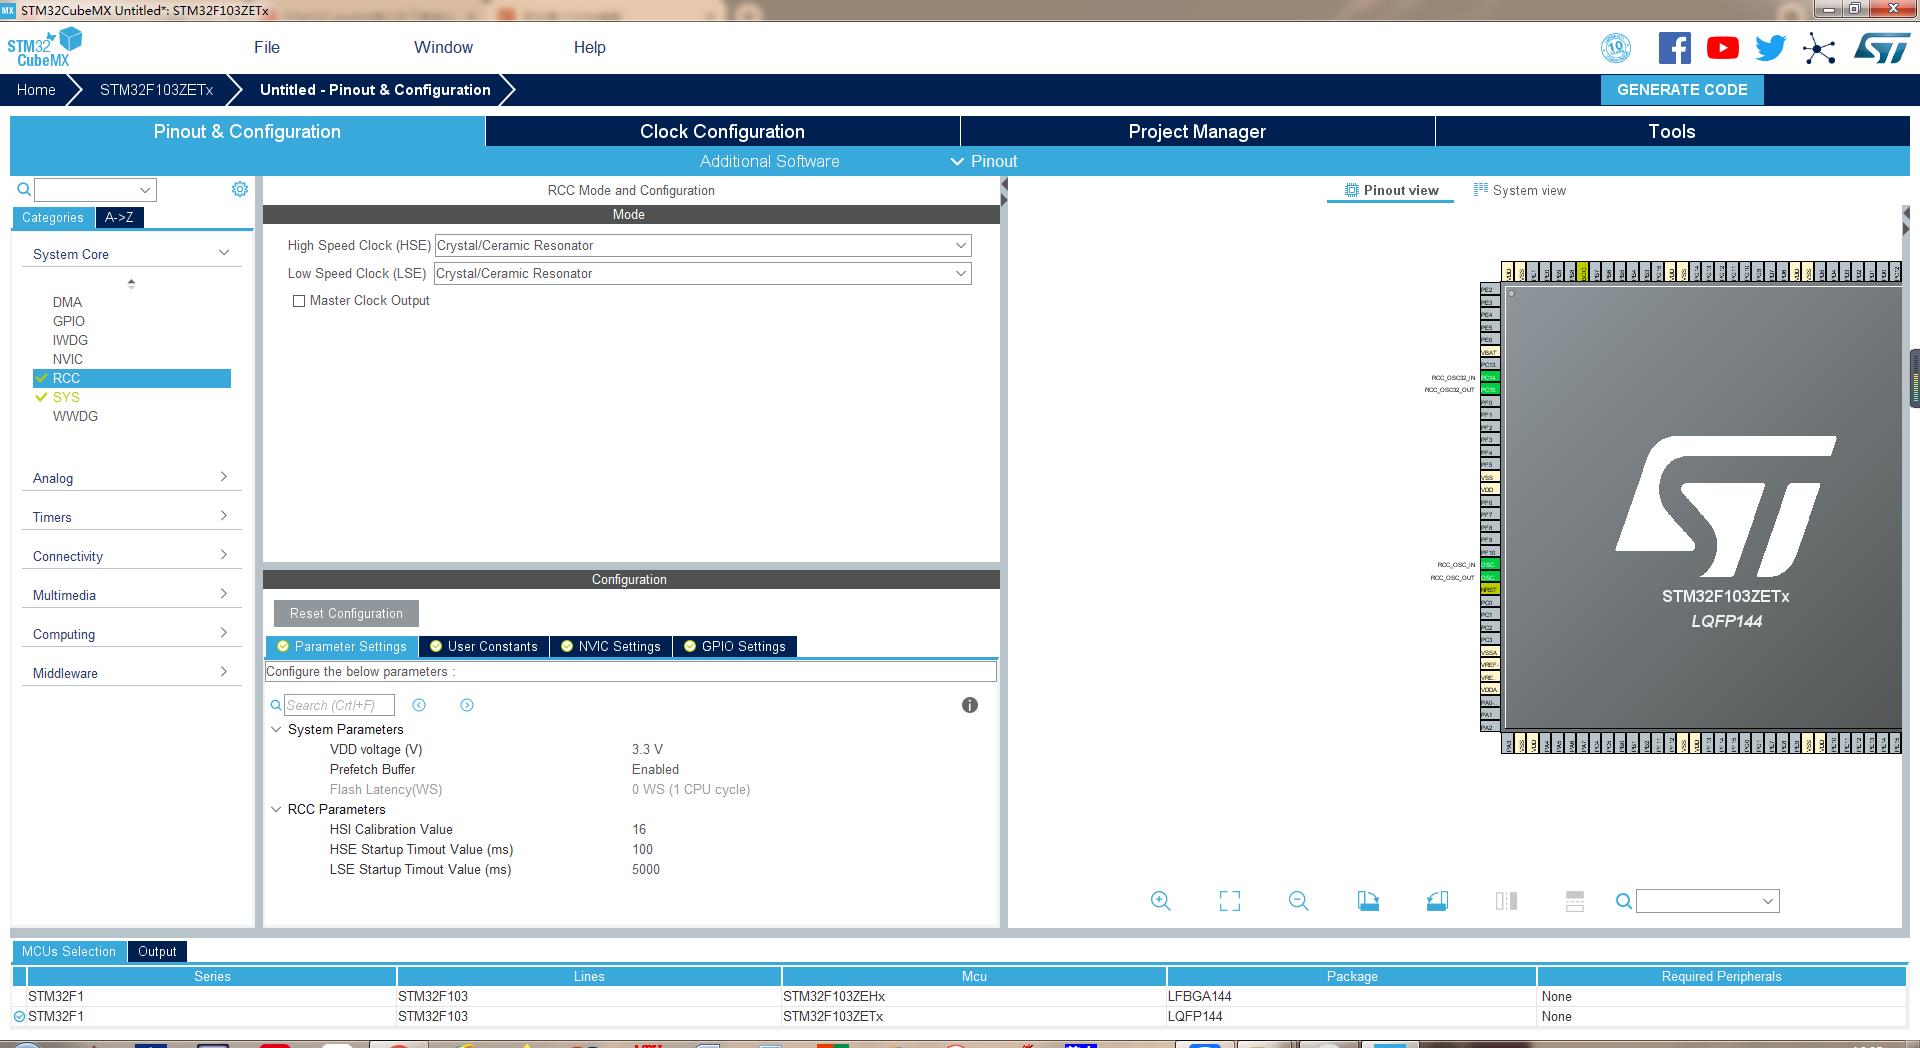Select the DMA peripheral
The height and width of the screenshot is (1048, 1920).
click(x=67, y=302)
